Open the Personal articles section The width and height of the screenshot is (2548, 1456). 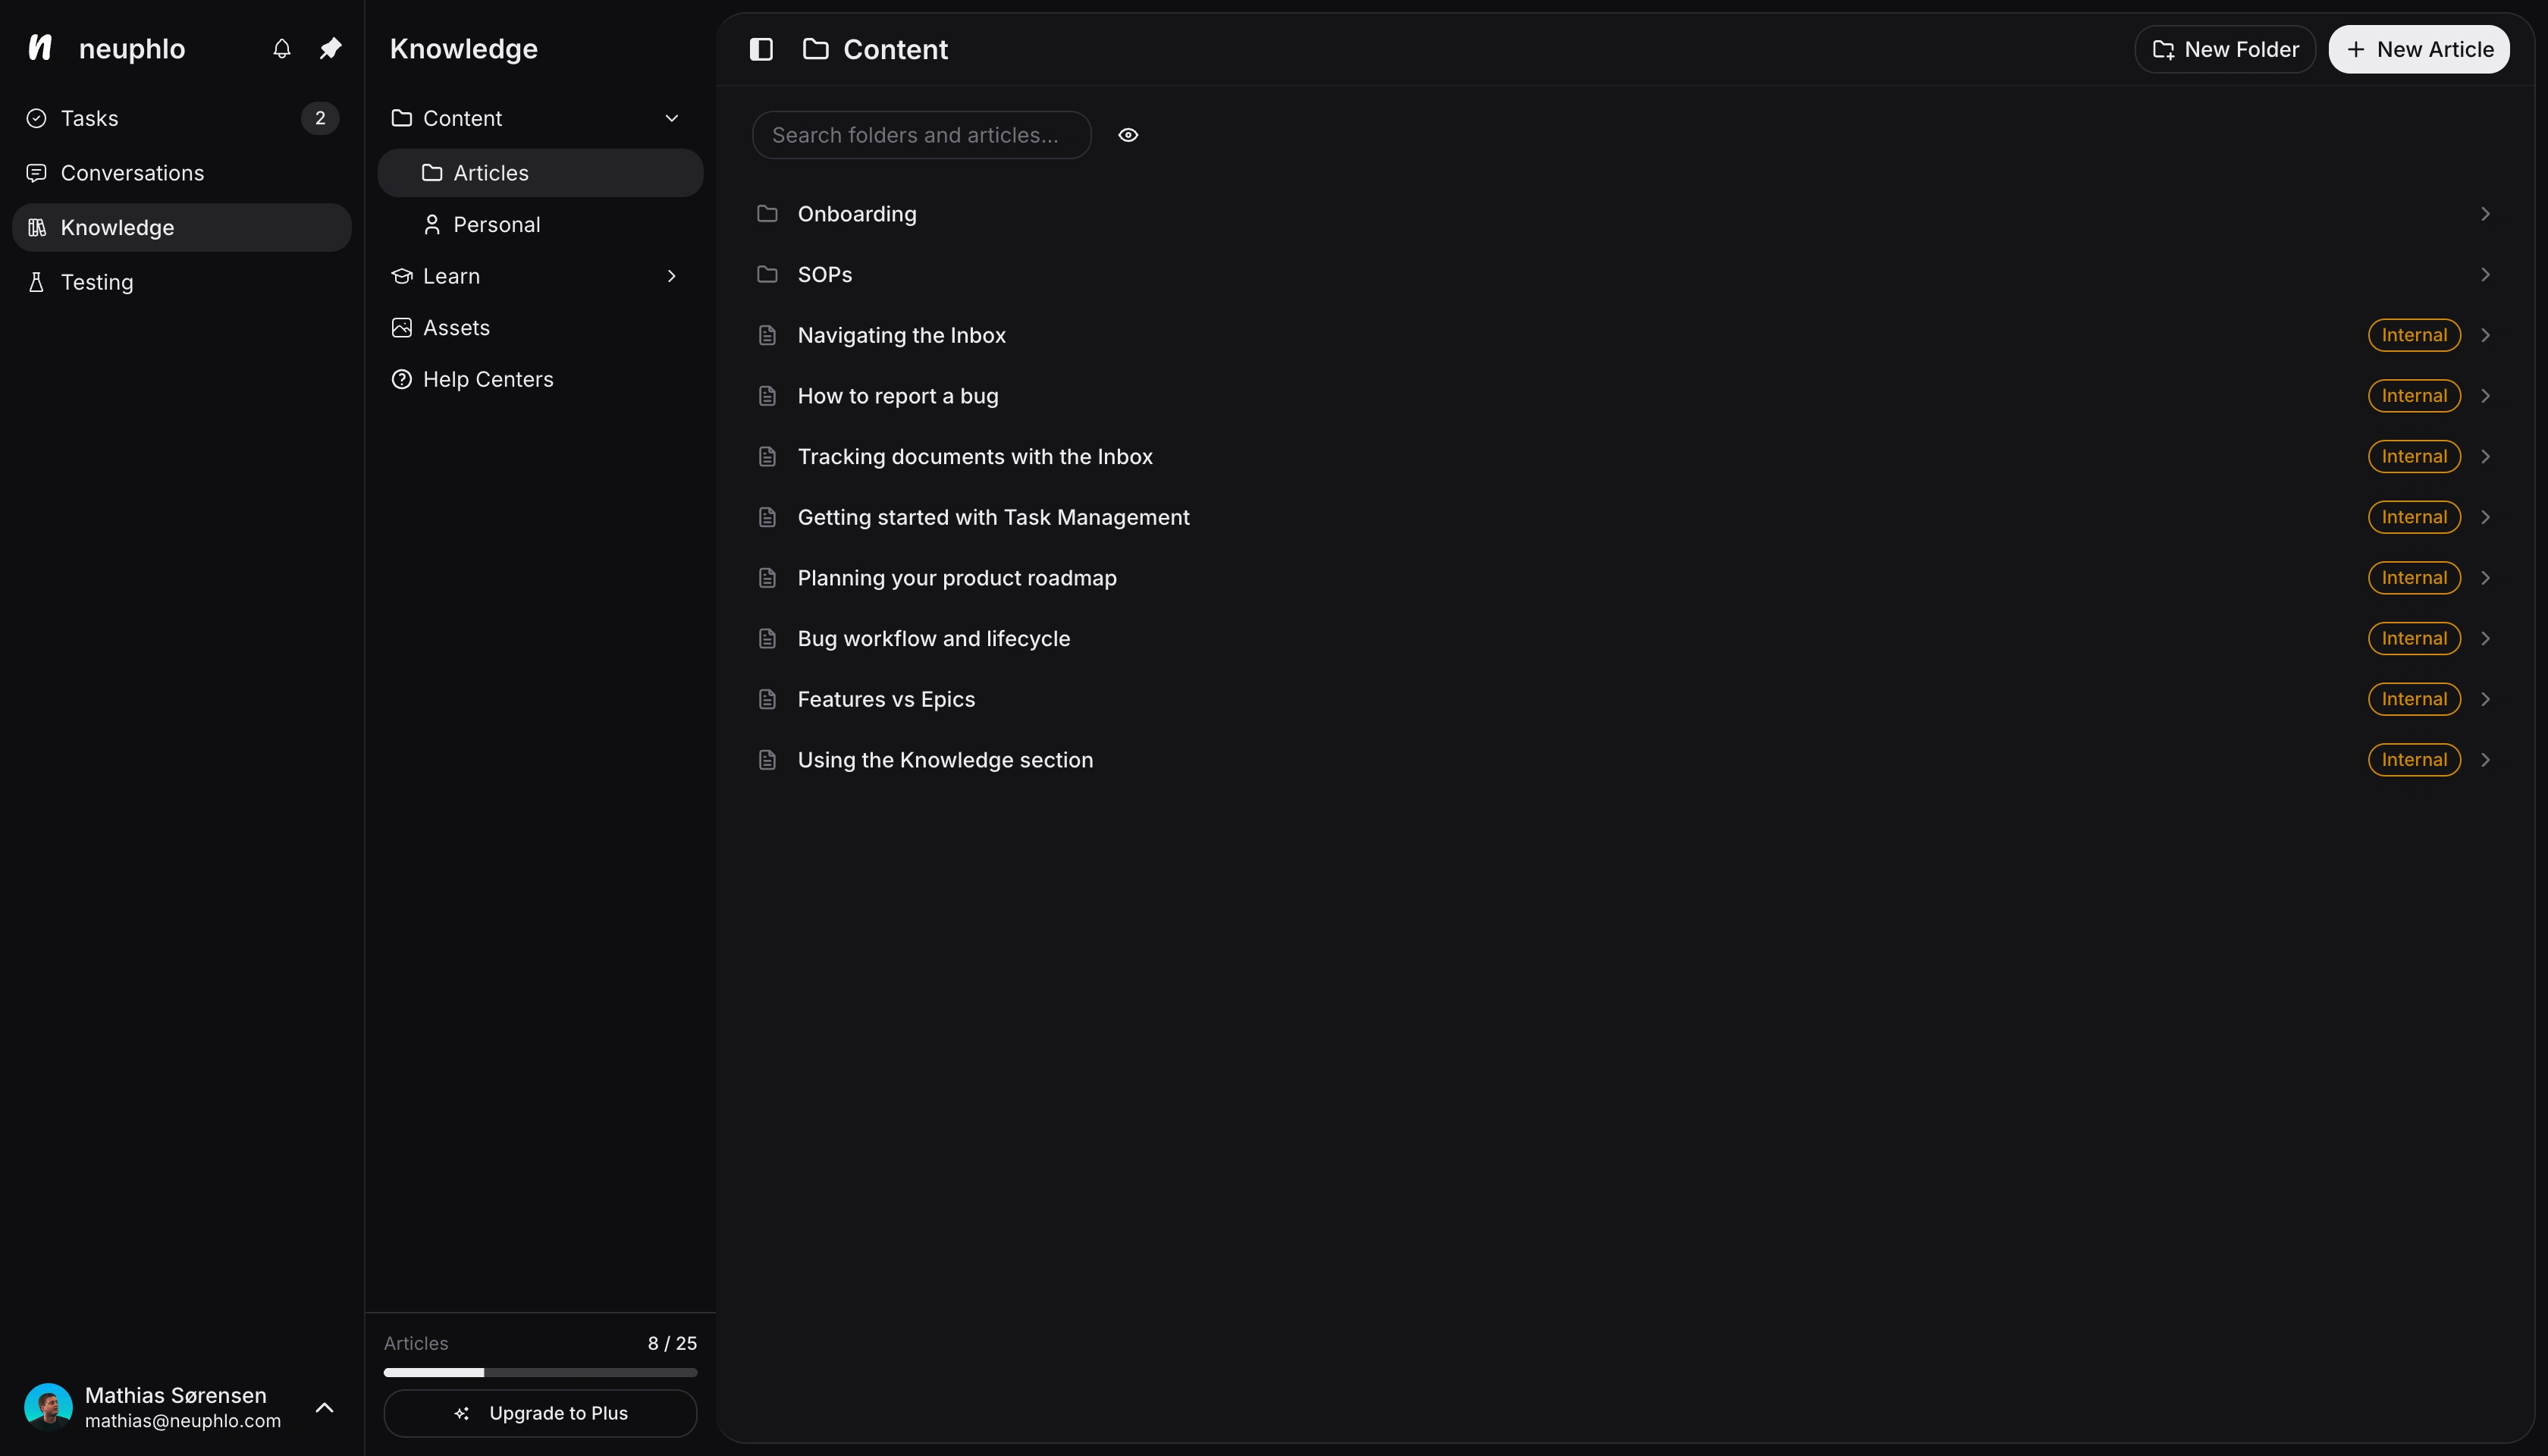[x=498, y=223]
